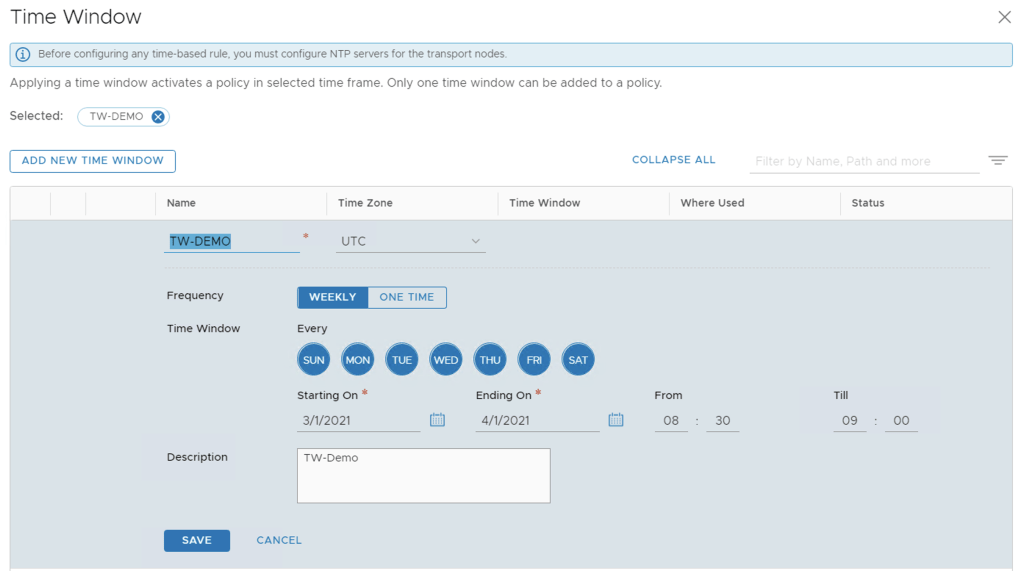Focus the Filter by Name search box
Screen dimensions: 1024x571
coord(863,161)
